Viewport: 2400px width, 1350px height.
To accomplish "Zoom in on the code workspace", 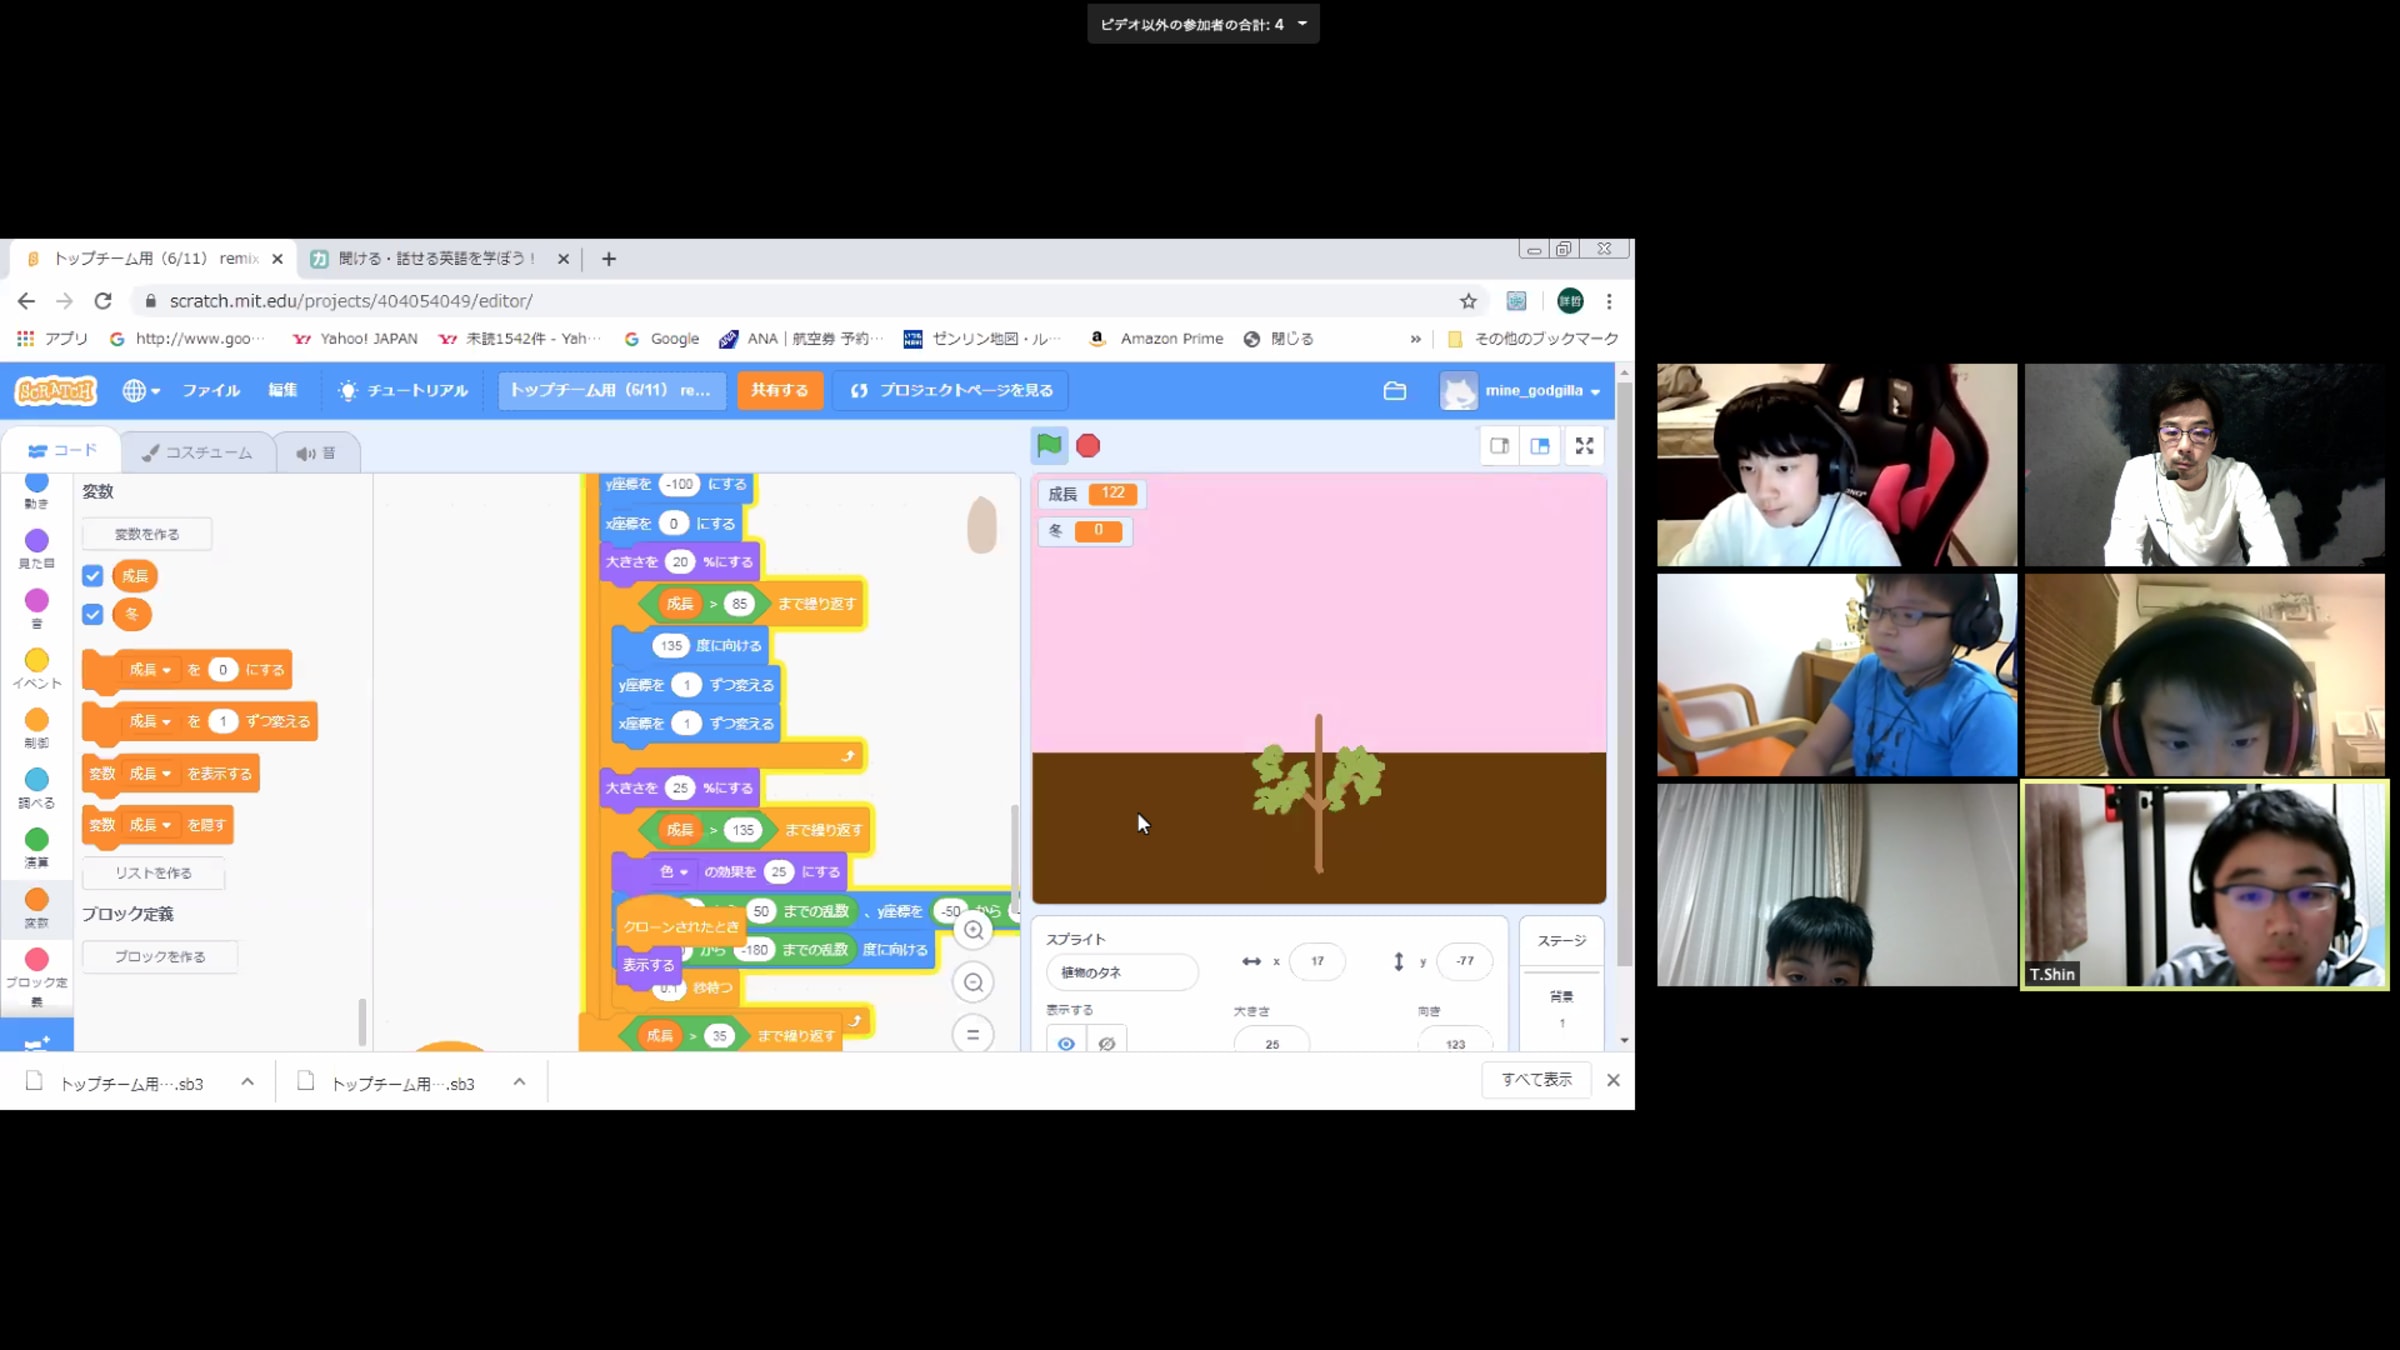I will (x=973, y=930).
